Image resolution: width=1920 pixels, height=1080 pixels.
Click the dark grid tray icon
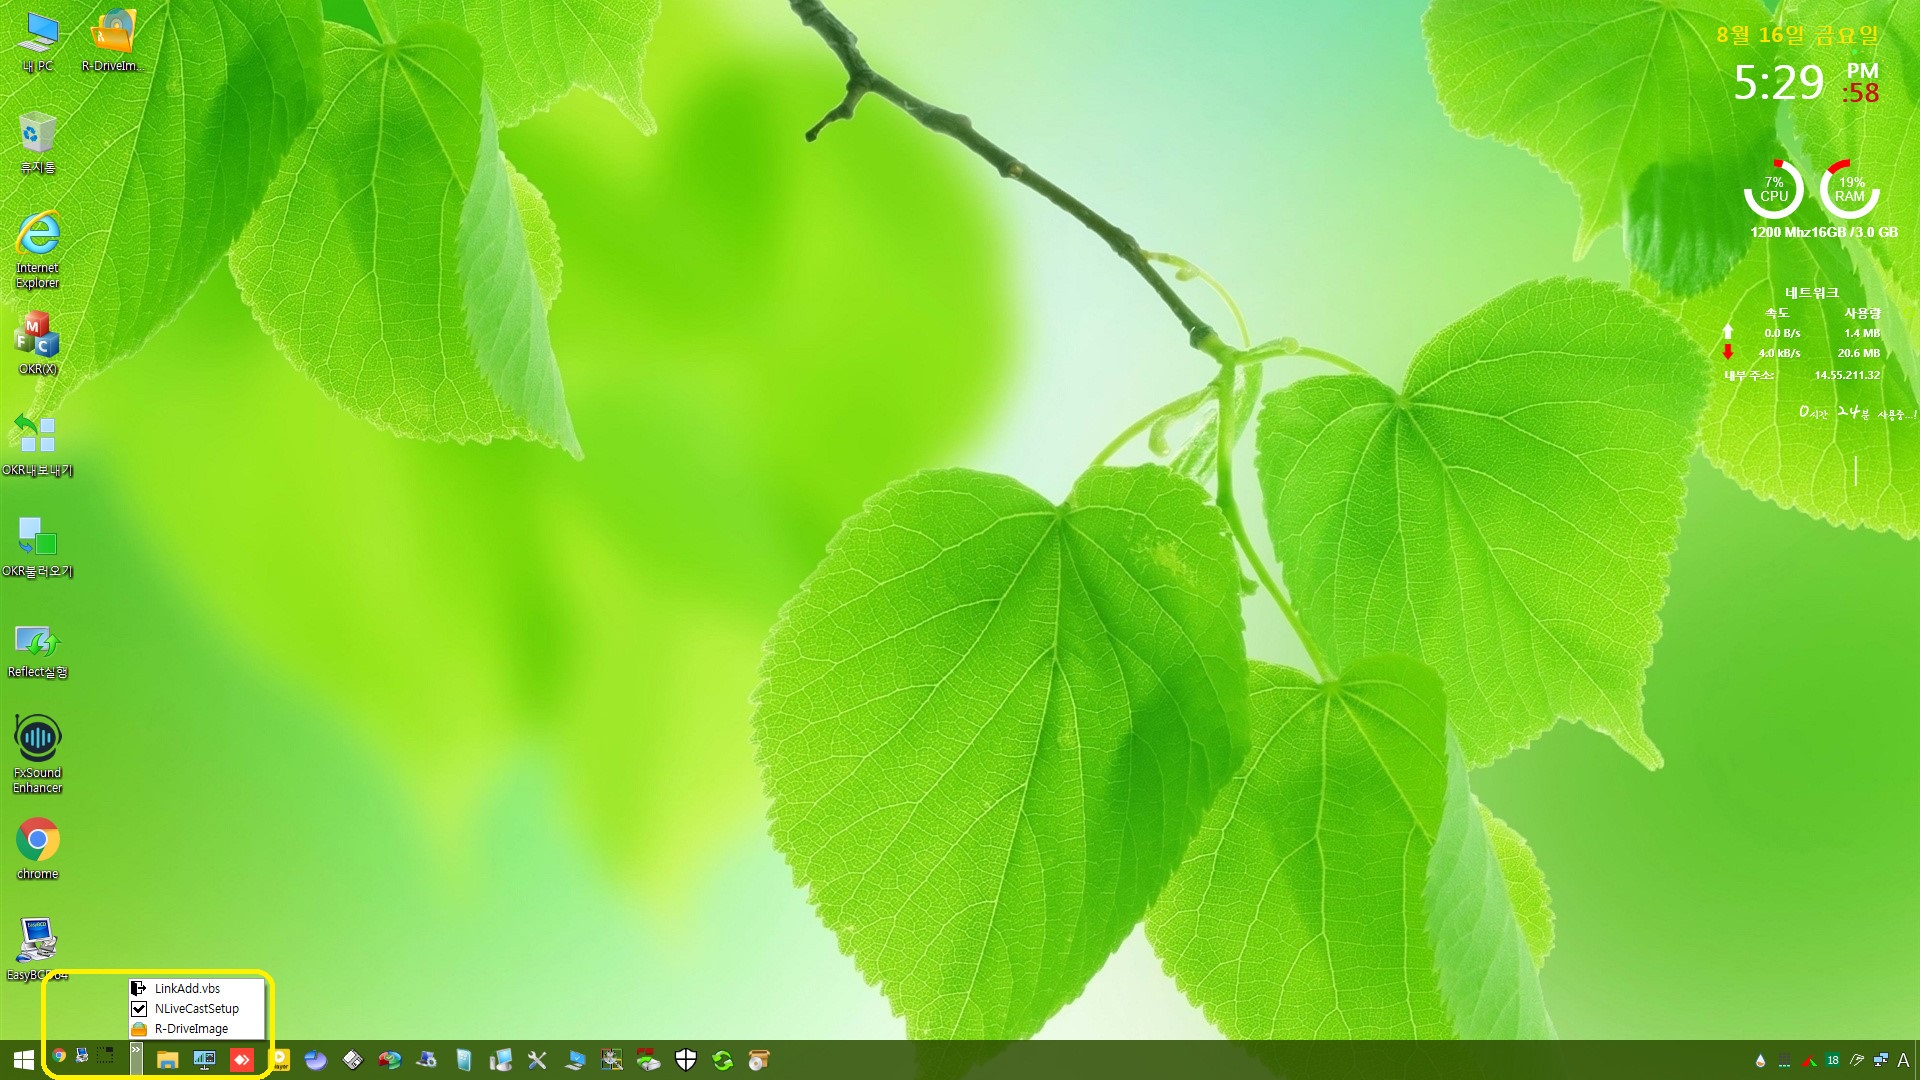pos(1785,1060)
